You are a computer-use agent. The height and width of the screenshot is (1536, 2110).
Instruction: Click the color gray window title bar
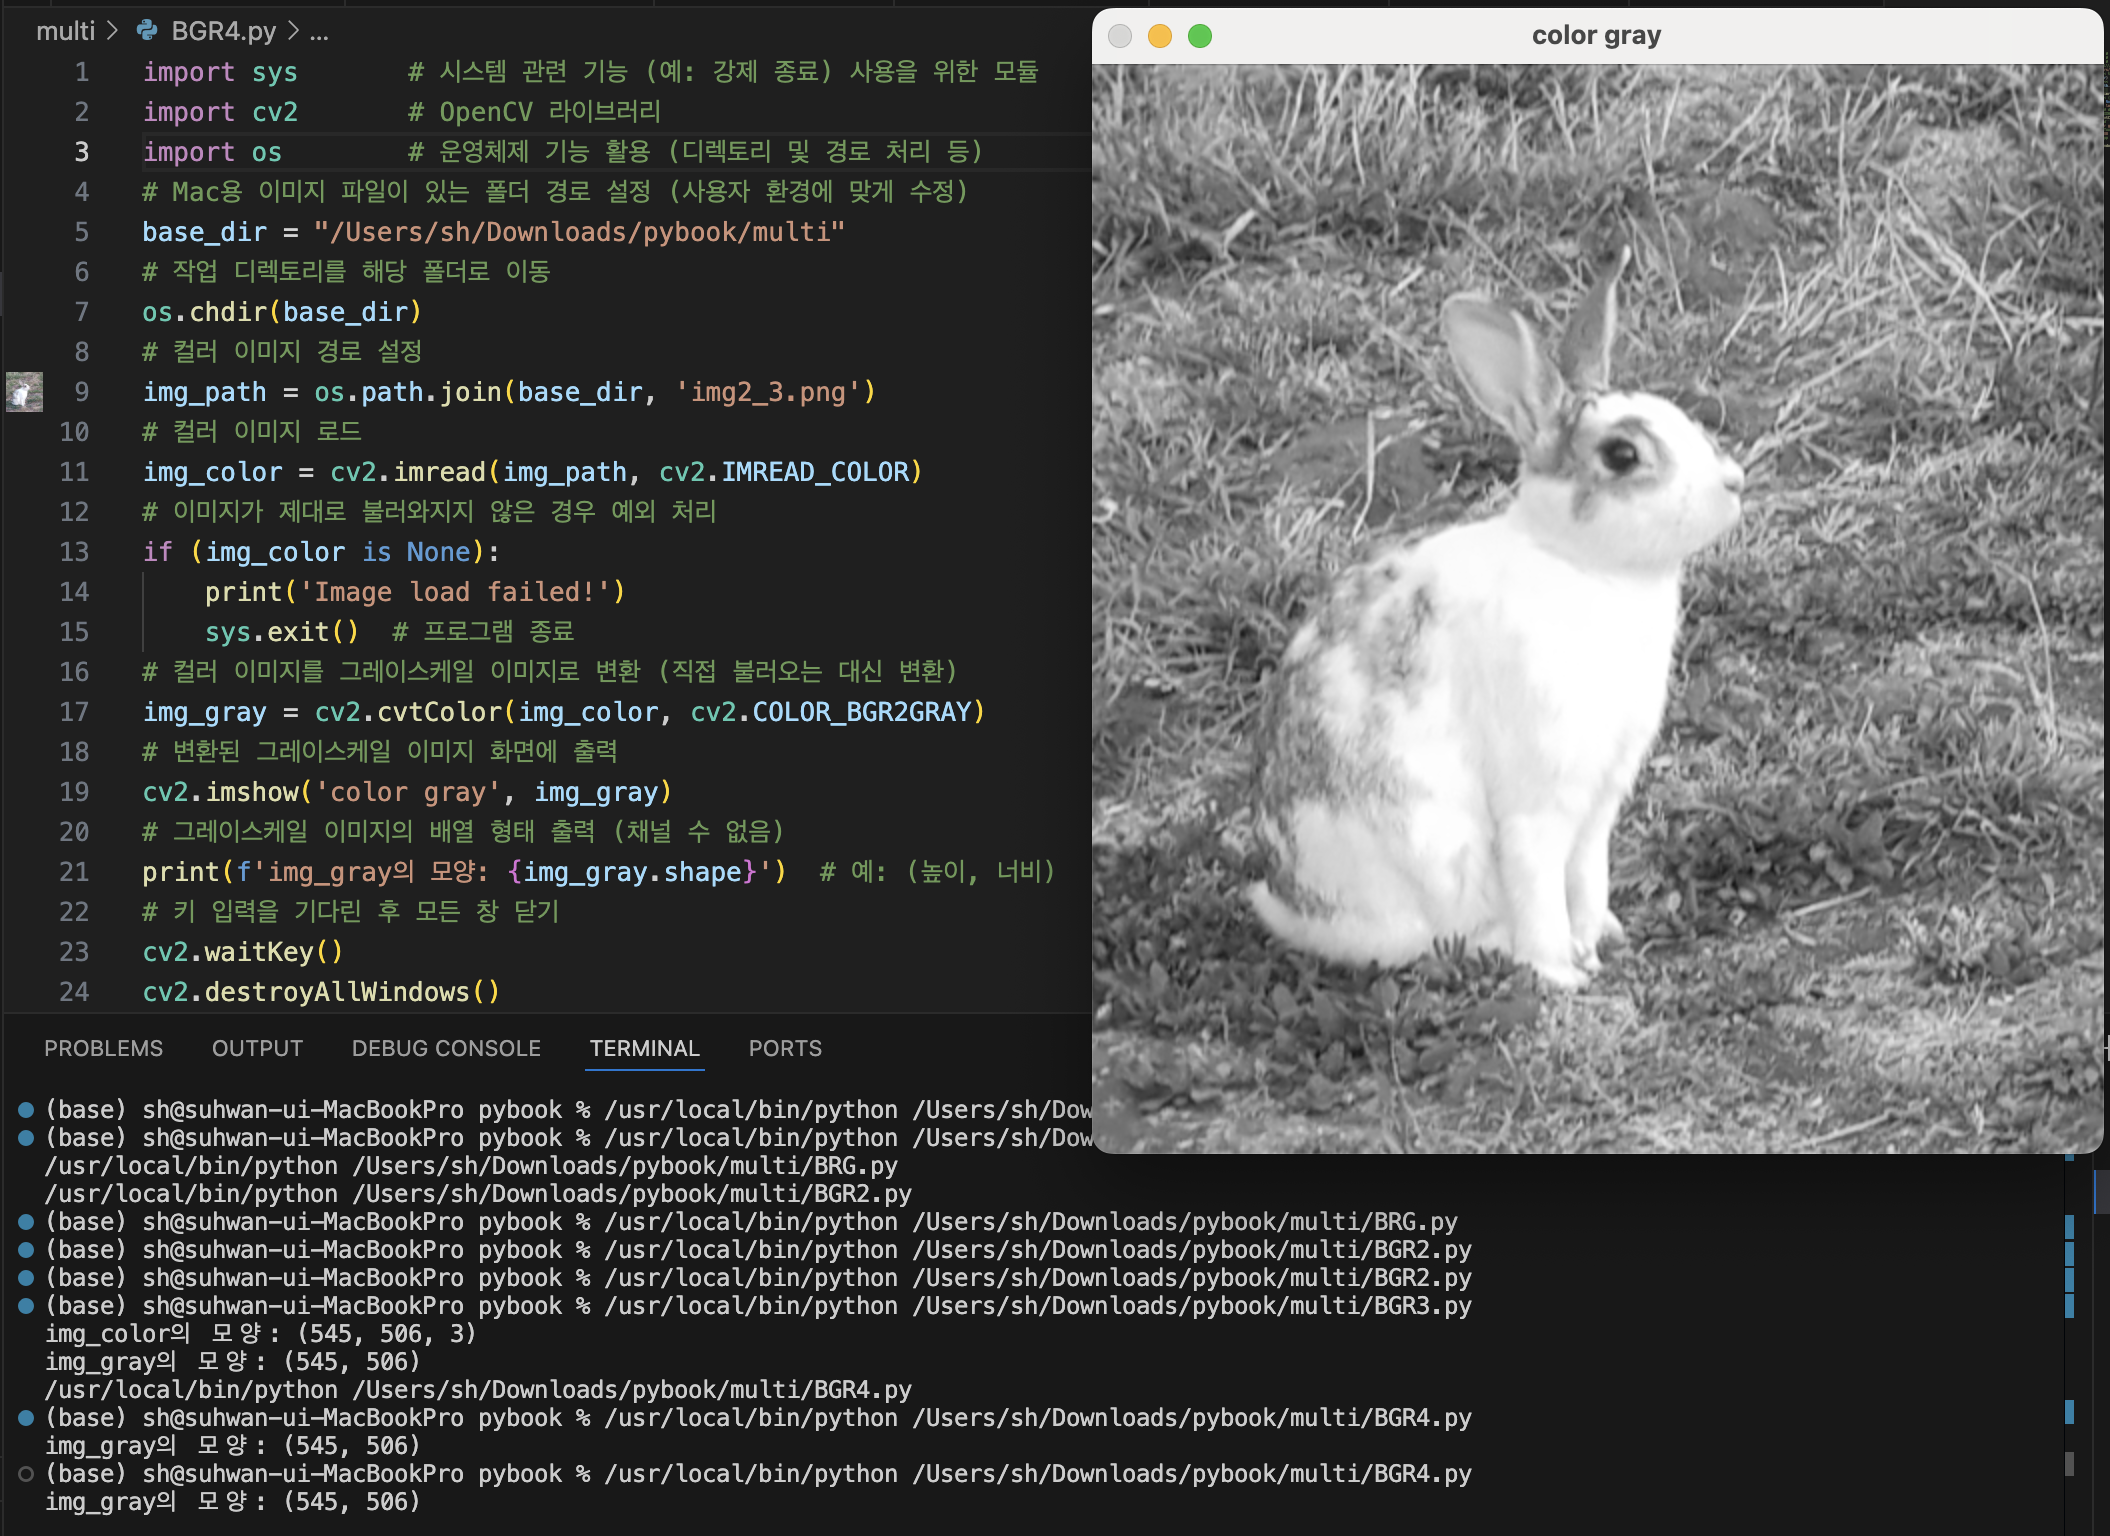click(1596, 36)
